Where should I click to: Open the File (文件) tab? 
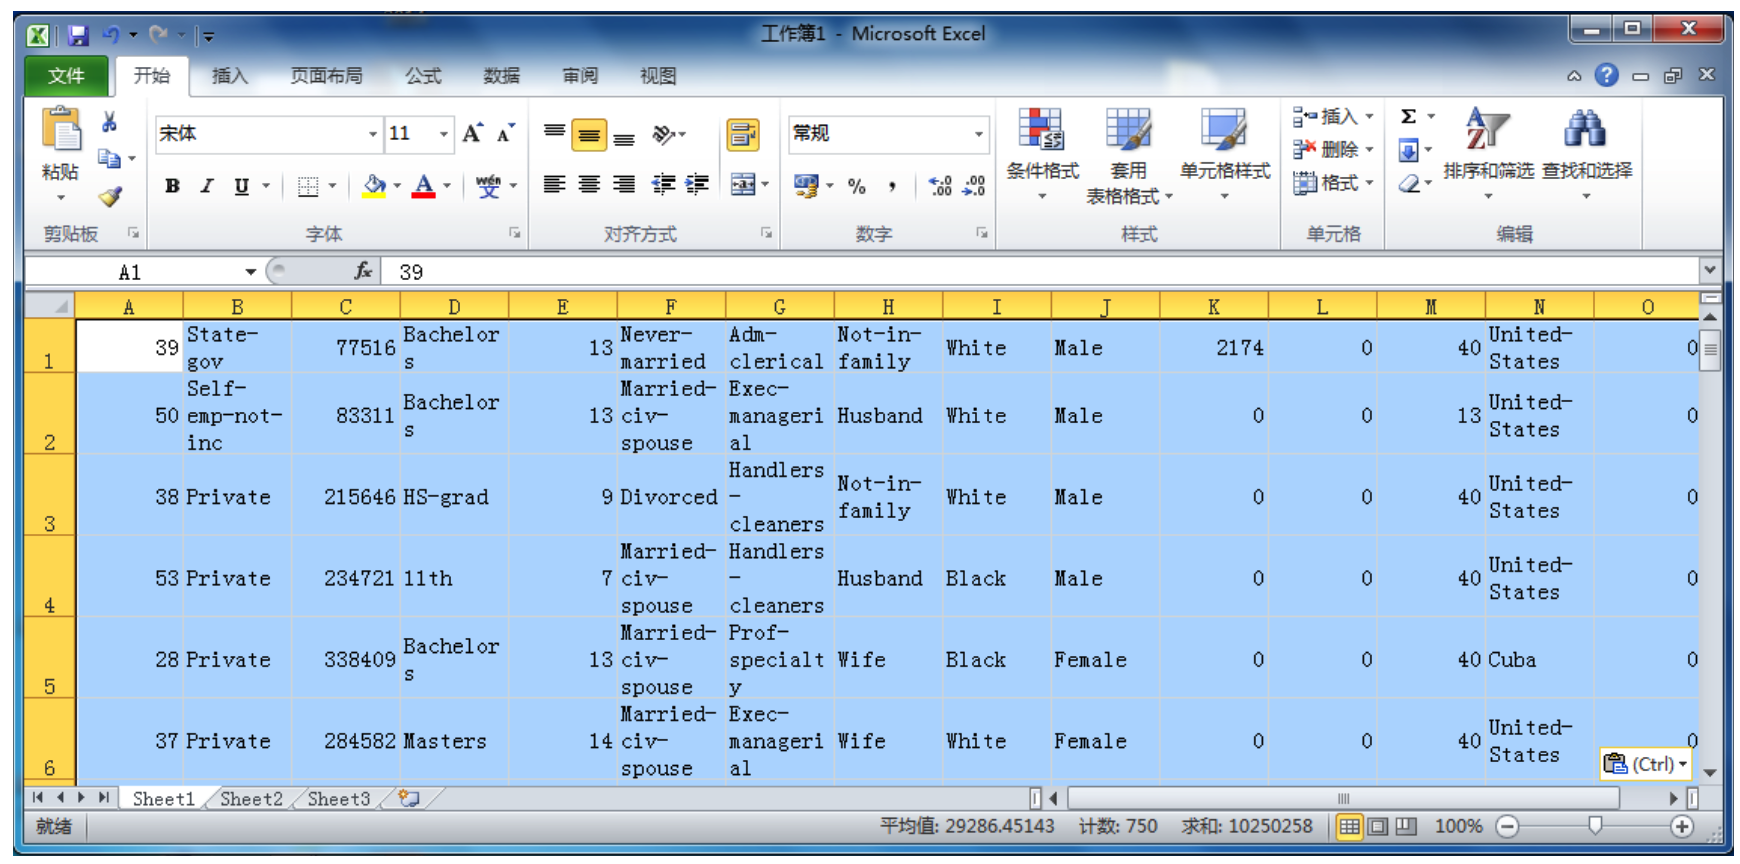[67, 76]
